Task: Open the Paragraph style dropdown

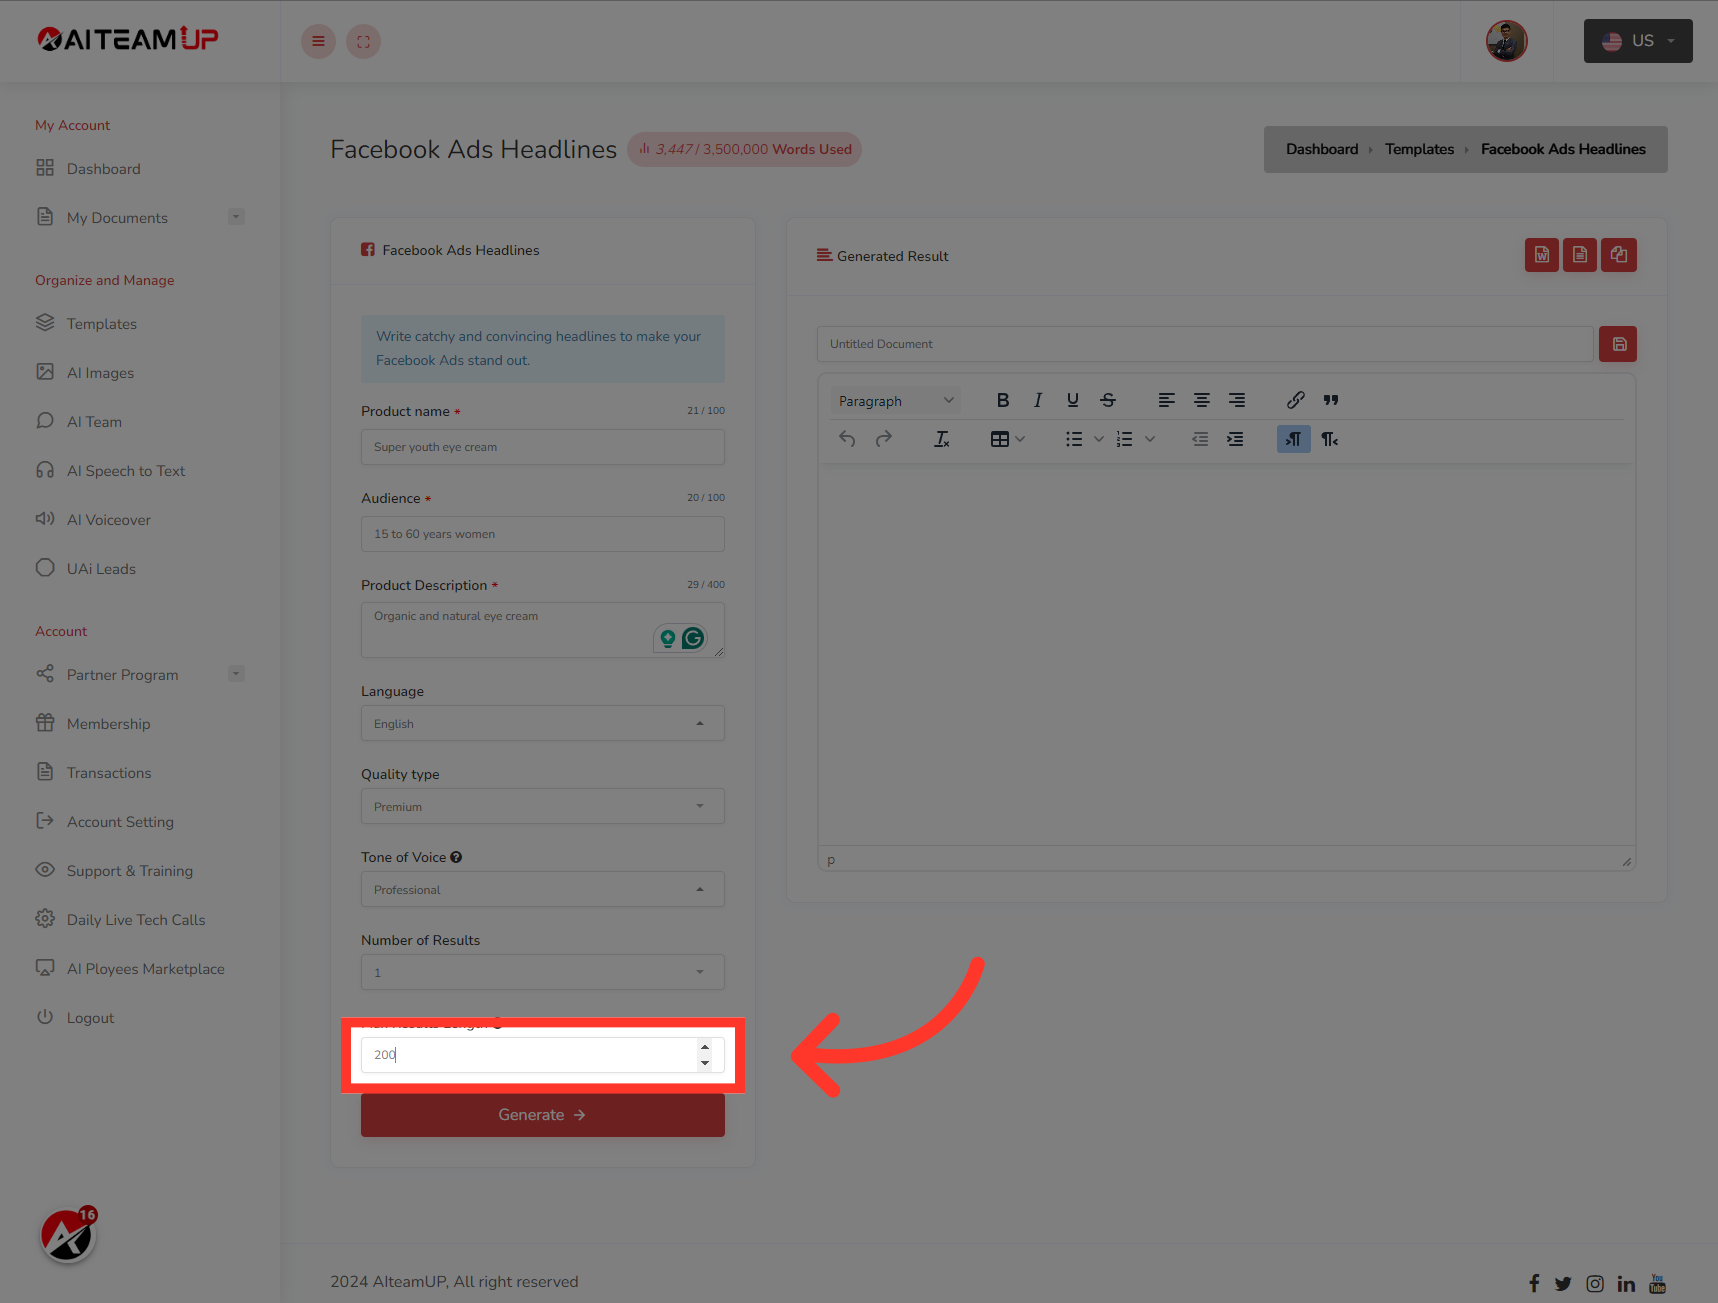Action: pos(895,400)
